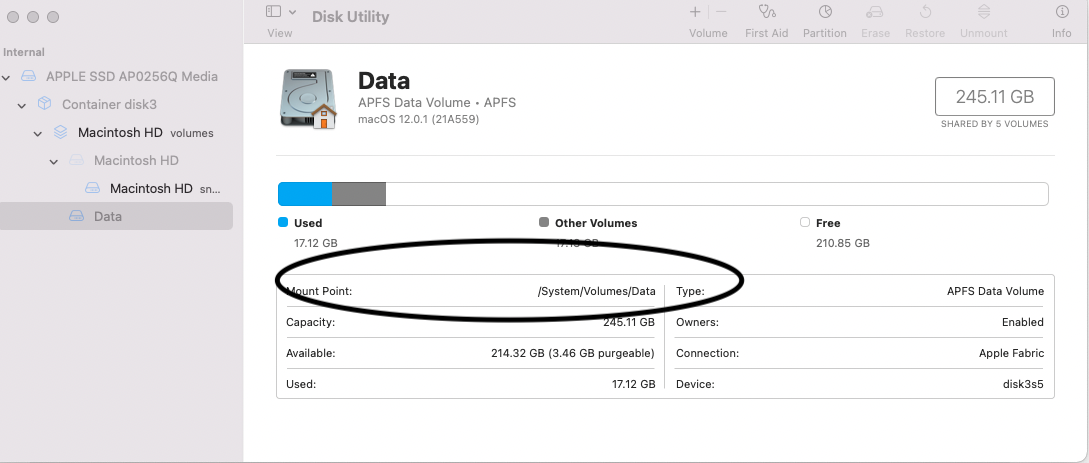This screenshot has height=463, width=1089.
Task: Click the Macintosh HD volumes stack icon
Action: tap(60, 132)
